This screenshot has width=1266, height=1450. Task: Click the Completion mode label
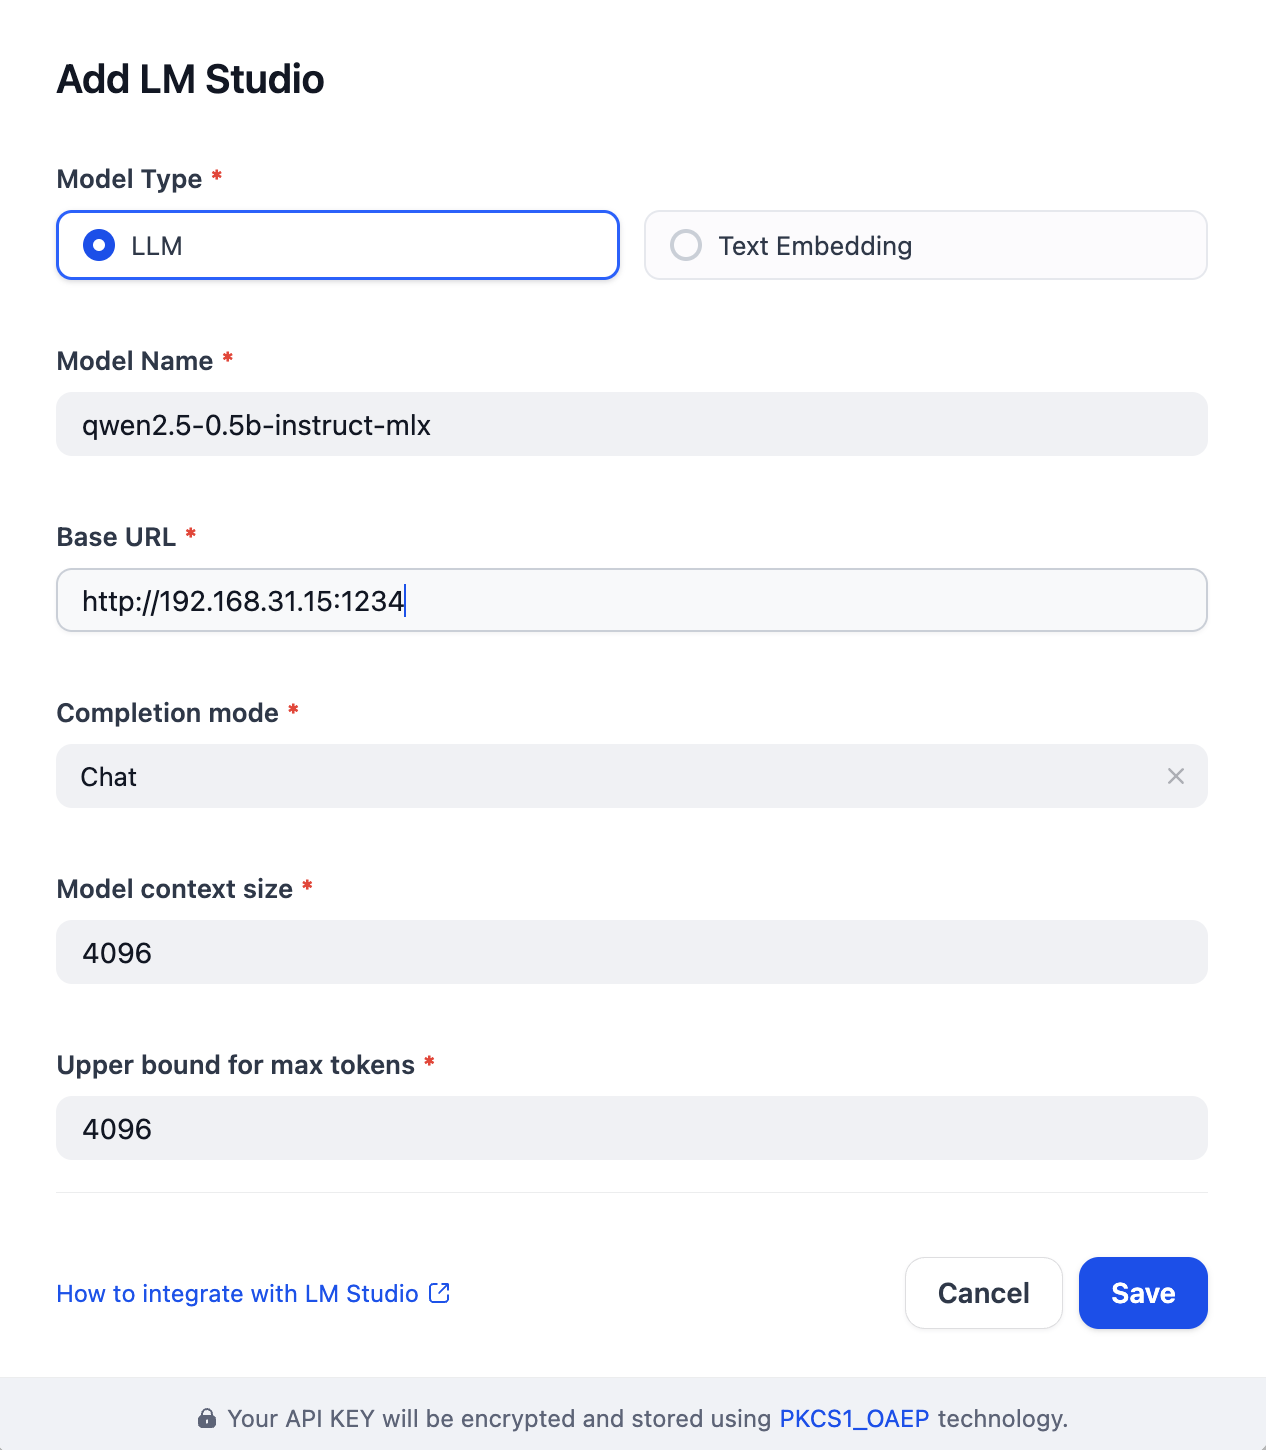[167, 713]
